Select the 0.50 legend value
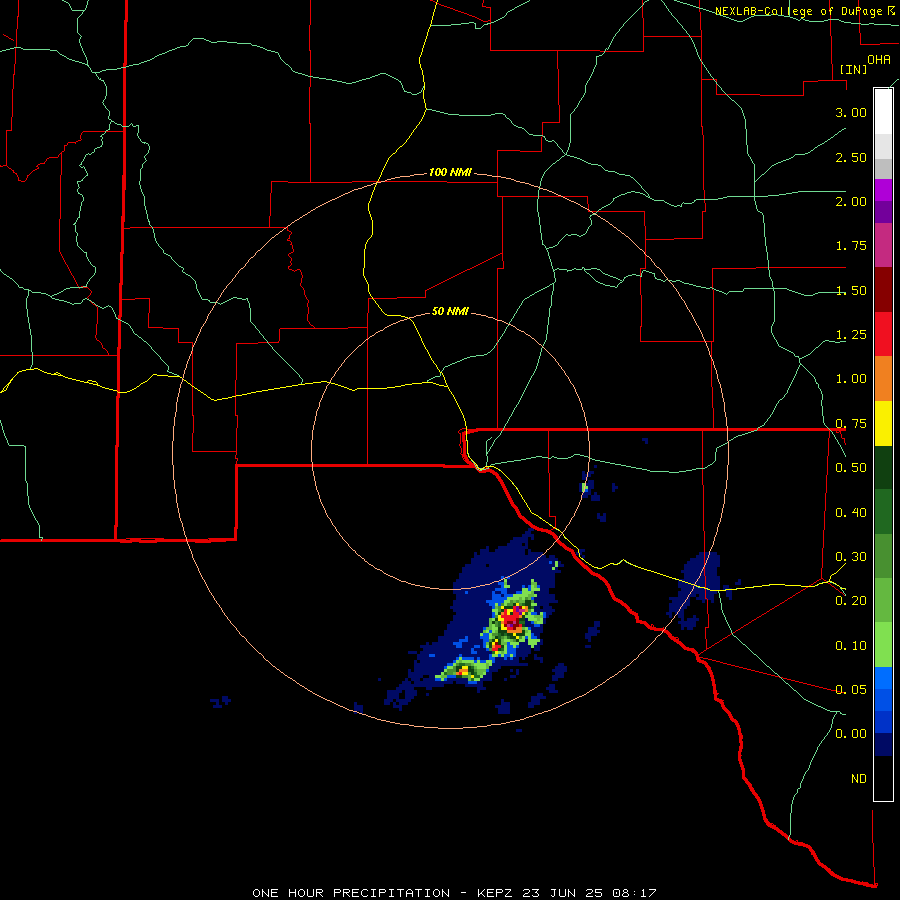This screenshot has width=900, height=900. pyautogui.click(x=851, y=468)
